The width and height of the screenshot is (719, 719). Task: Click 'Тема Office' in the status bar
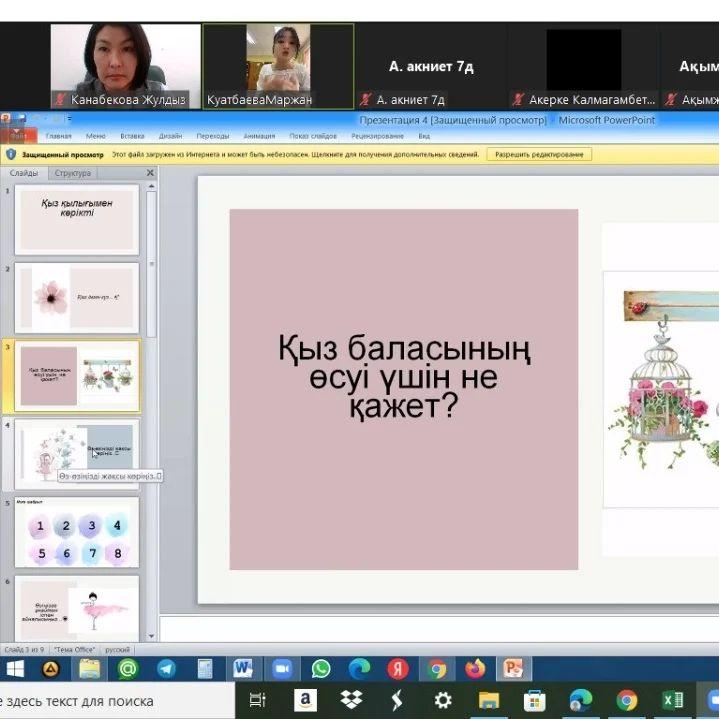click(74, 649)
